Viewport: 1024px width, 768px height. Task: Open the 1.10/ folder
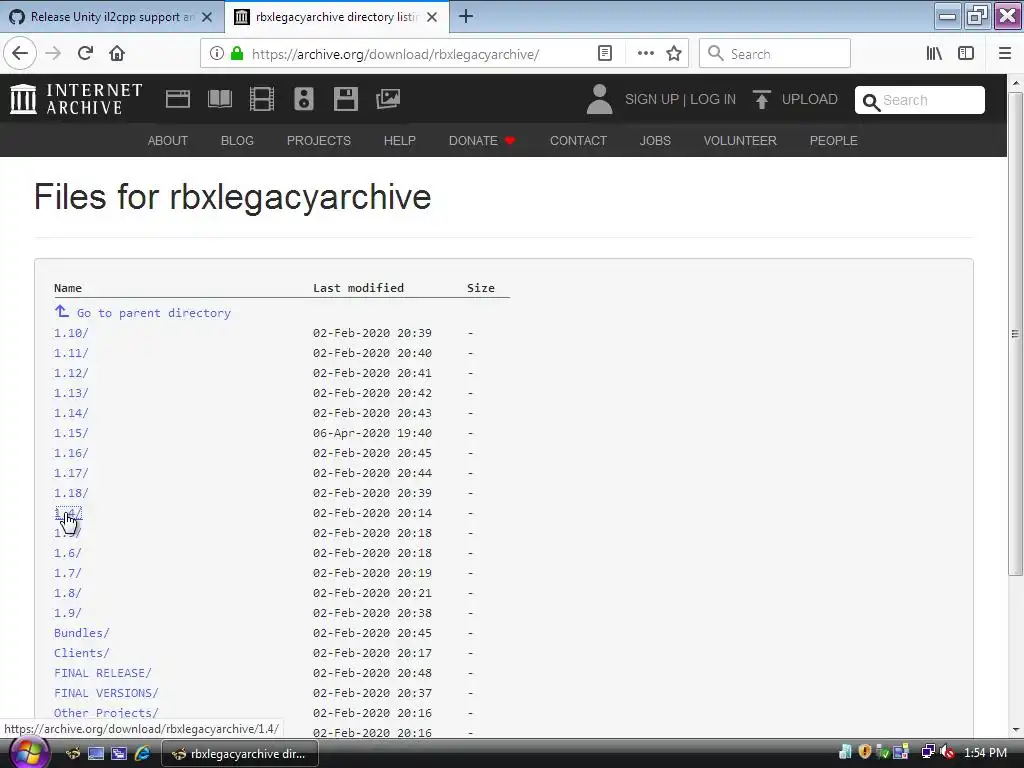[71, 333]
